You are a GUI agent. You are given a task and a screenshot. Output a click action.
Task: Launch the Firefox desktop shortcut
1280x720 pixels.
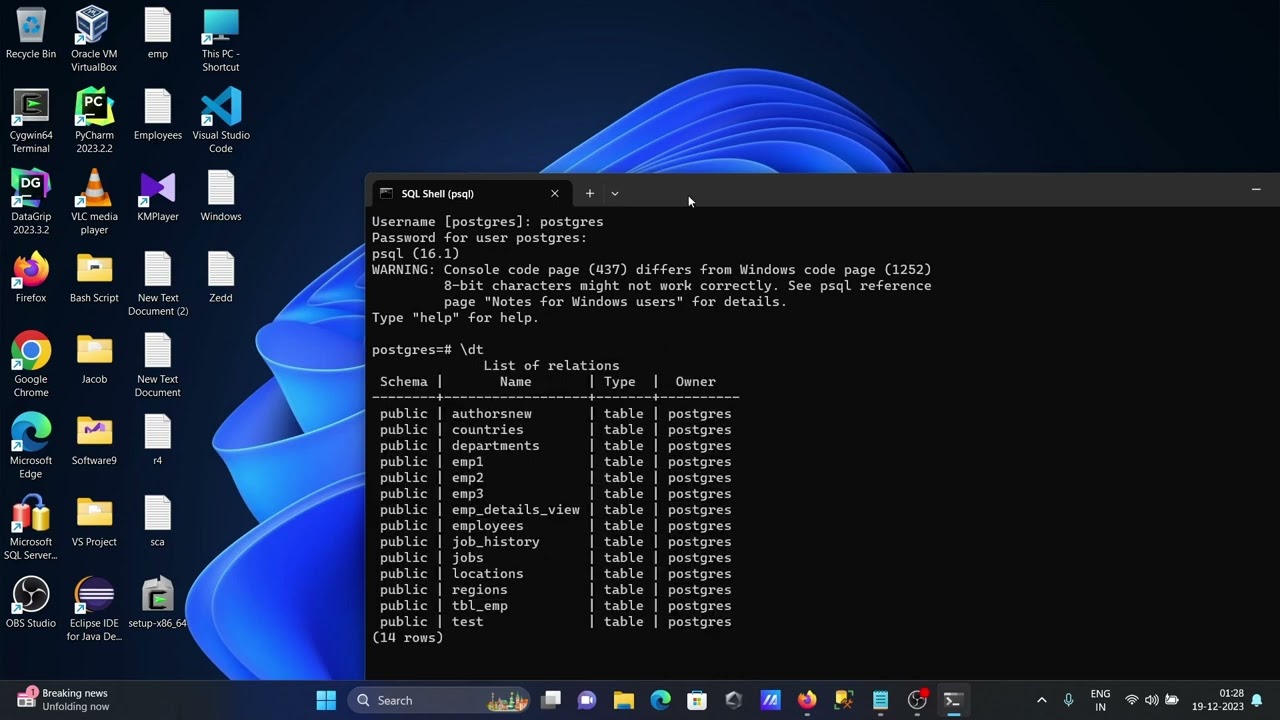click(31, 277)
